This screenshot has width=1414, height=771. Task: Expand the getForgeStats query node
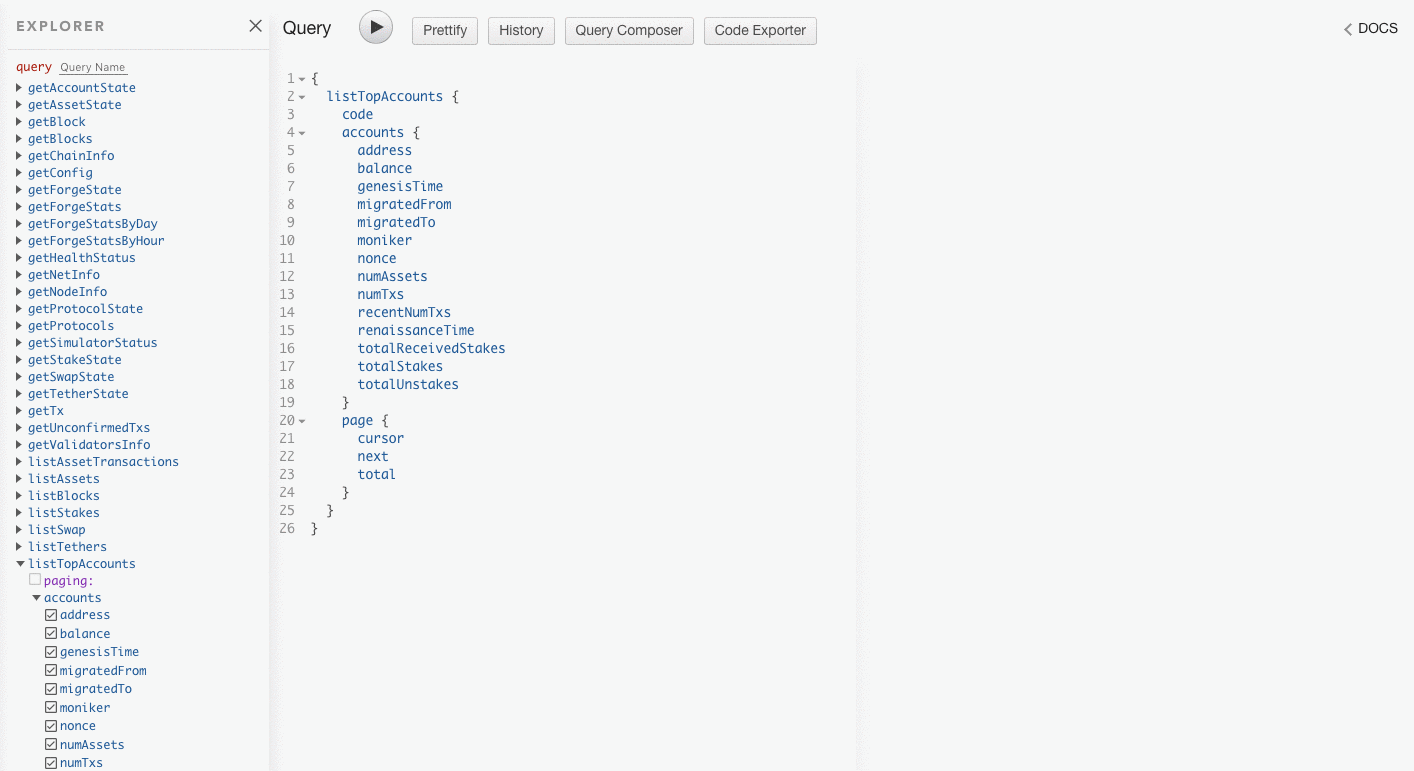19,207
